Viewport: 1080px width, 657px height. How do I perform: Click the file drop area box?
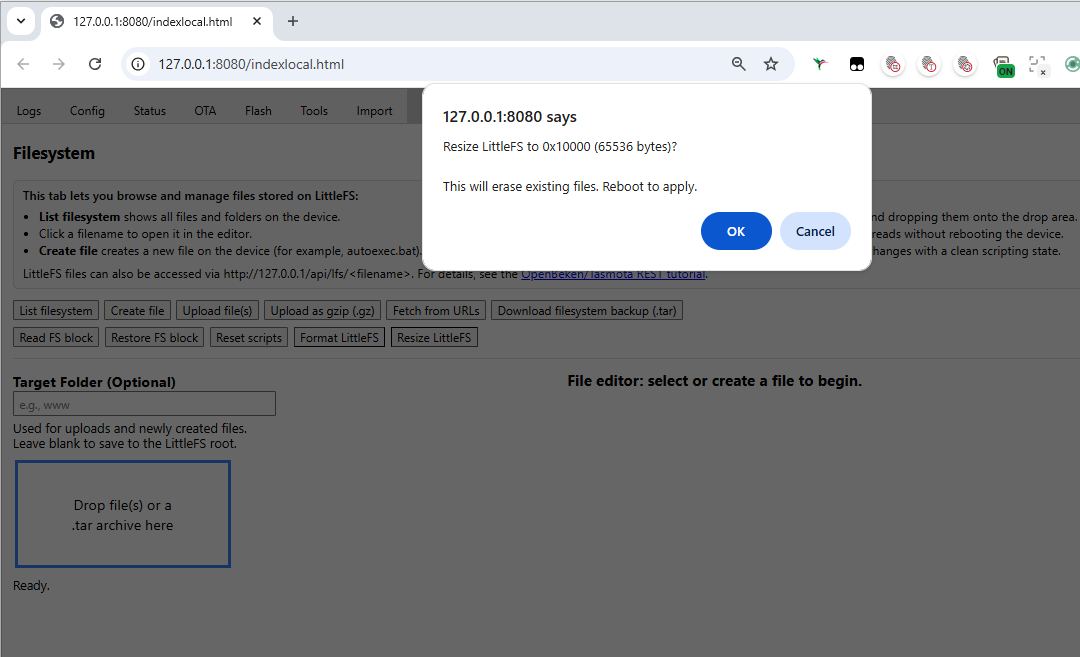click(x=123, y=514)
